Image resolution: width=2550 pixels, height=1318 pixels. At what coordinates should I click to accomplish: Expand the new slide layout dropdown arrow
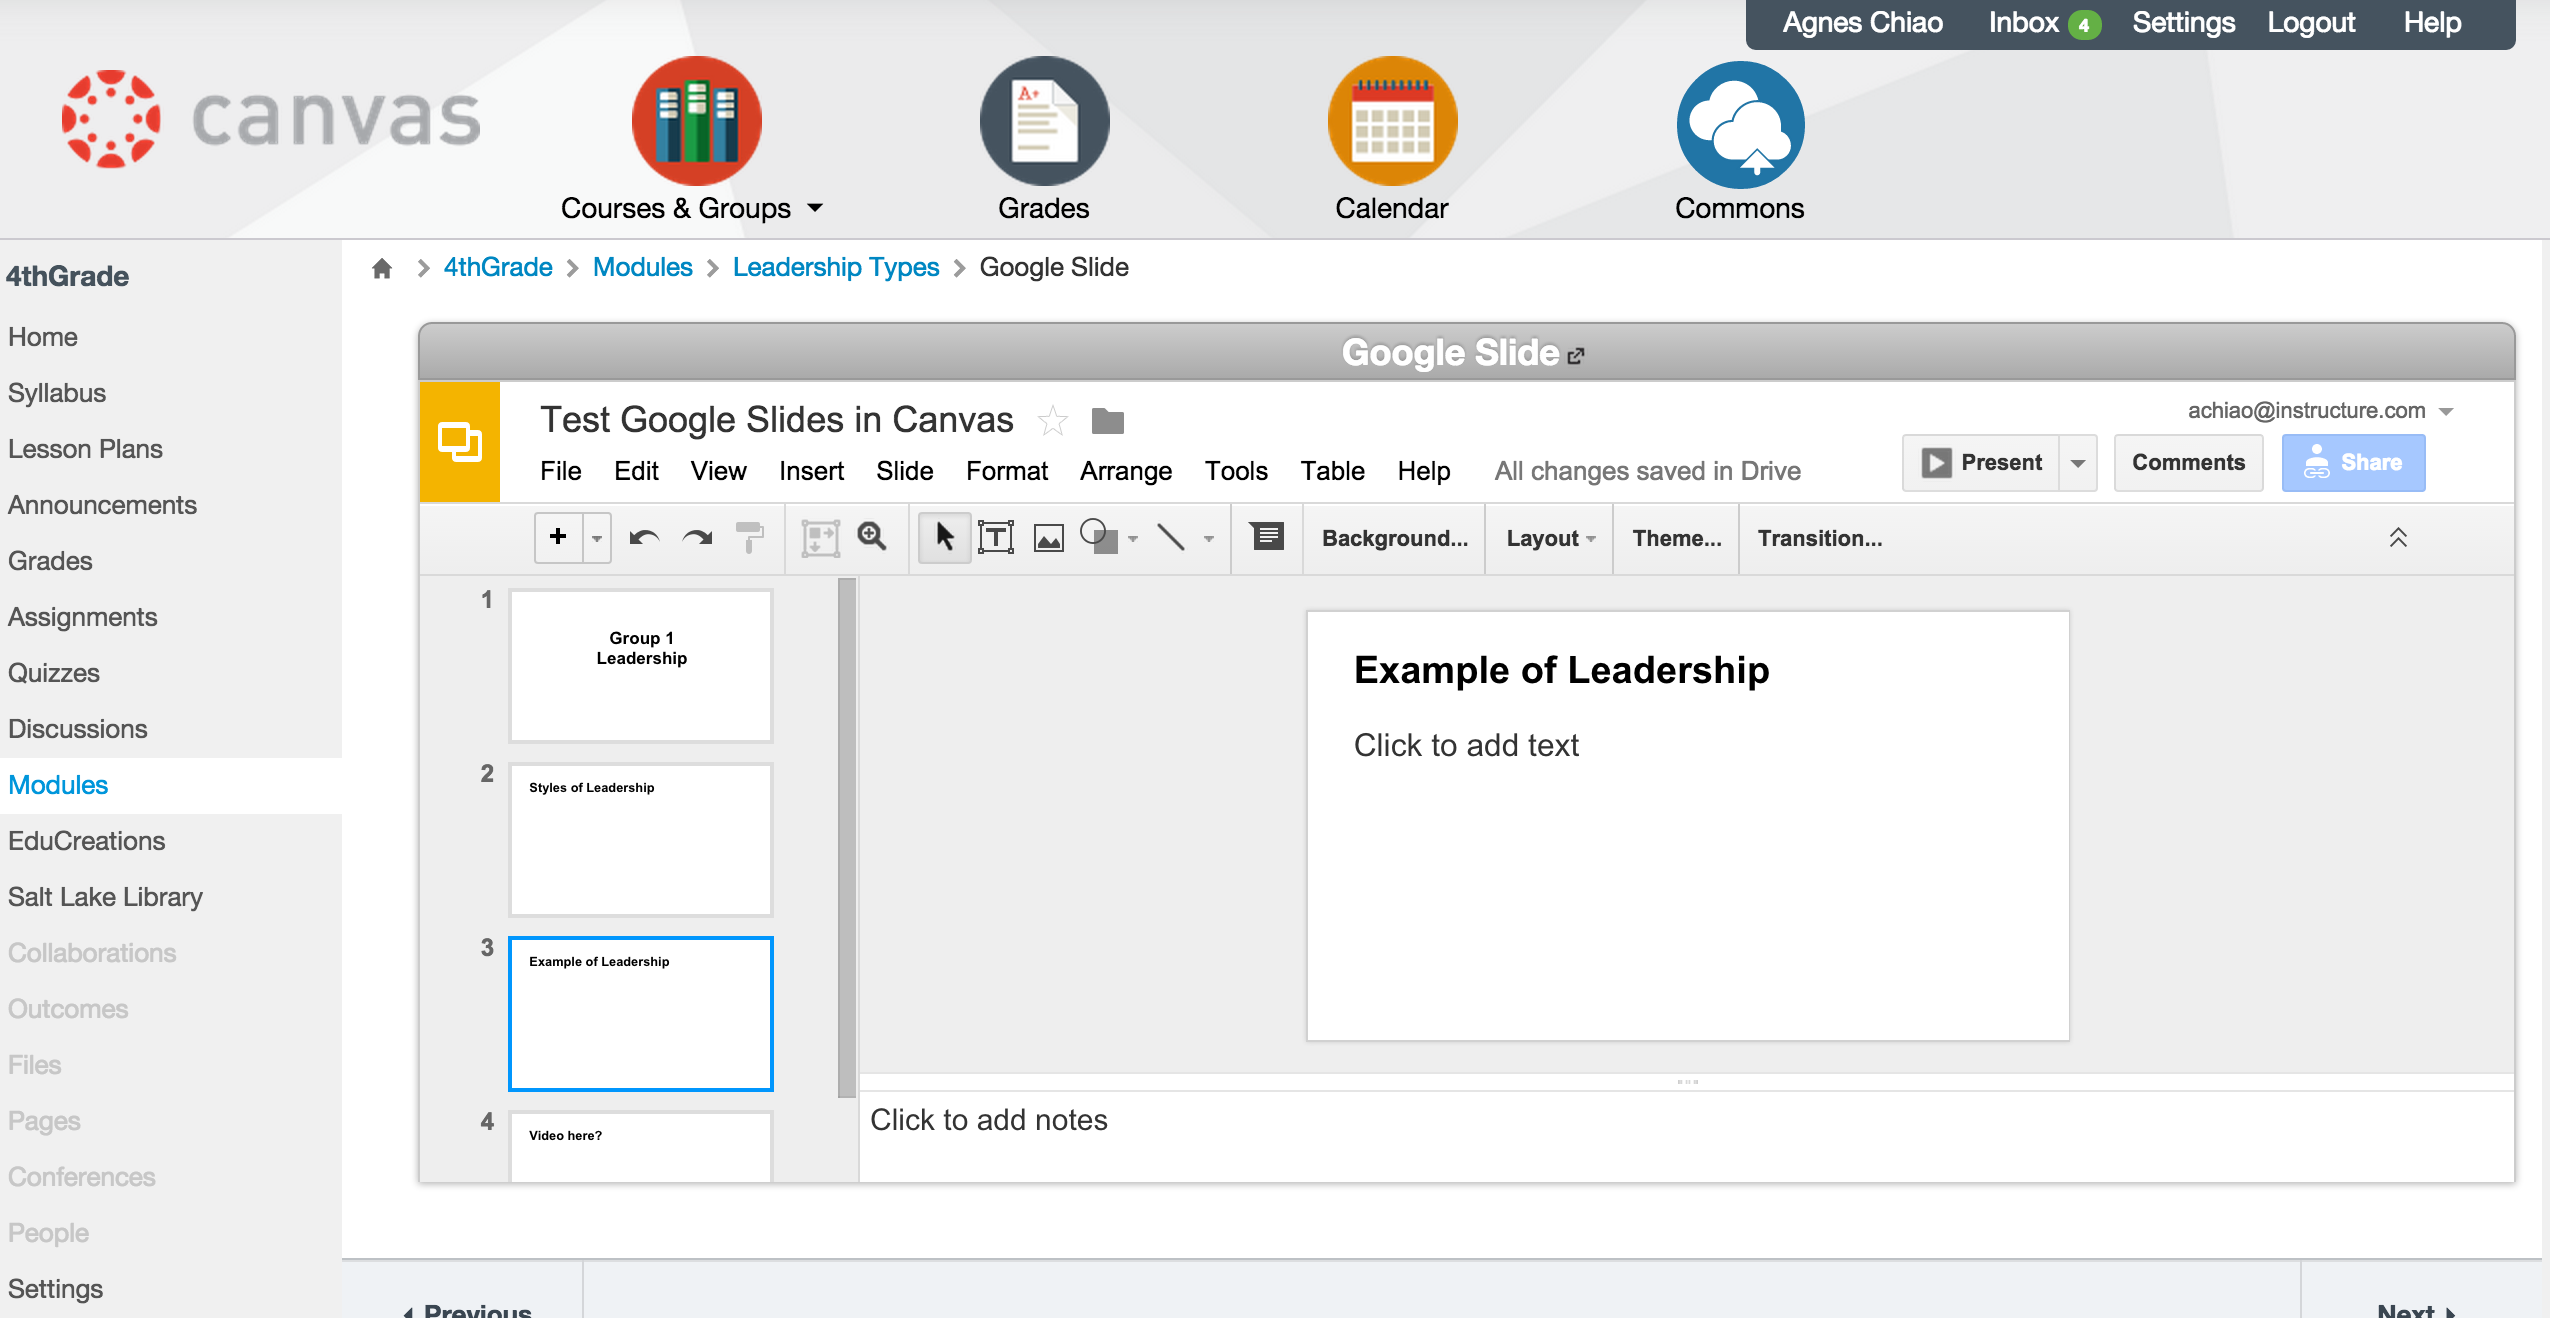coord(597,538)
